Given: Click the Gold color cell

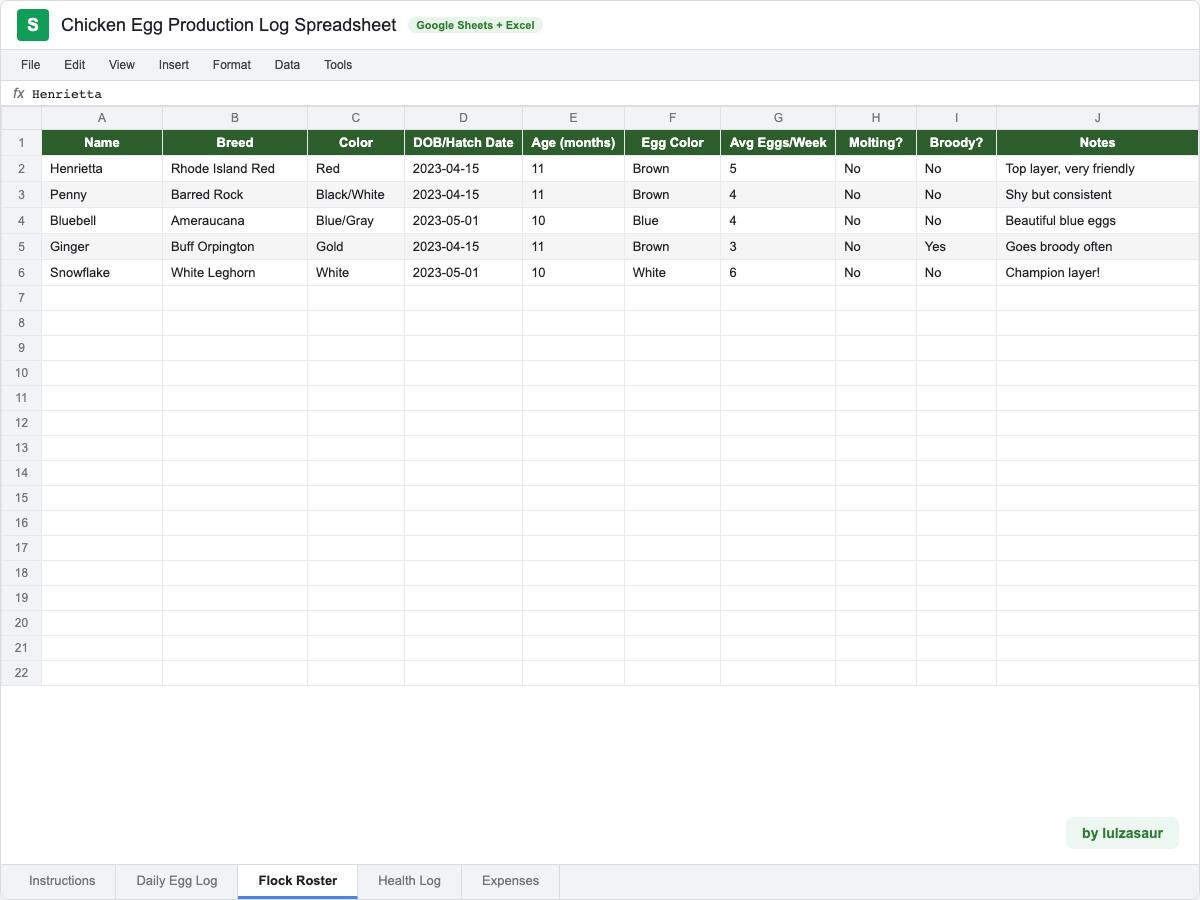Looking at the screenshot, I should (x=356, y=247).
